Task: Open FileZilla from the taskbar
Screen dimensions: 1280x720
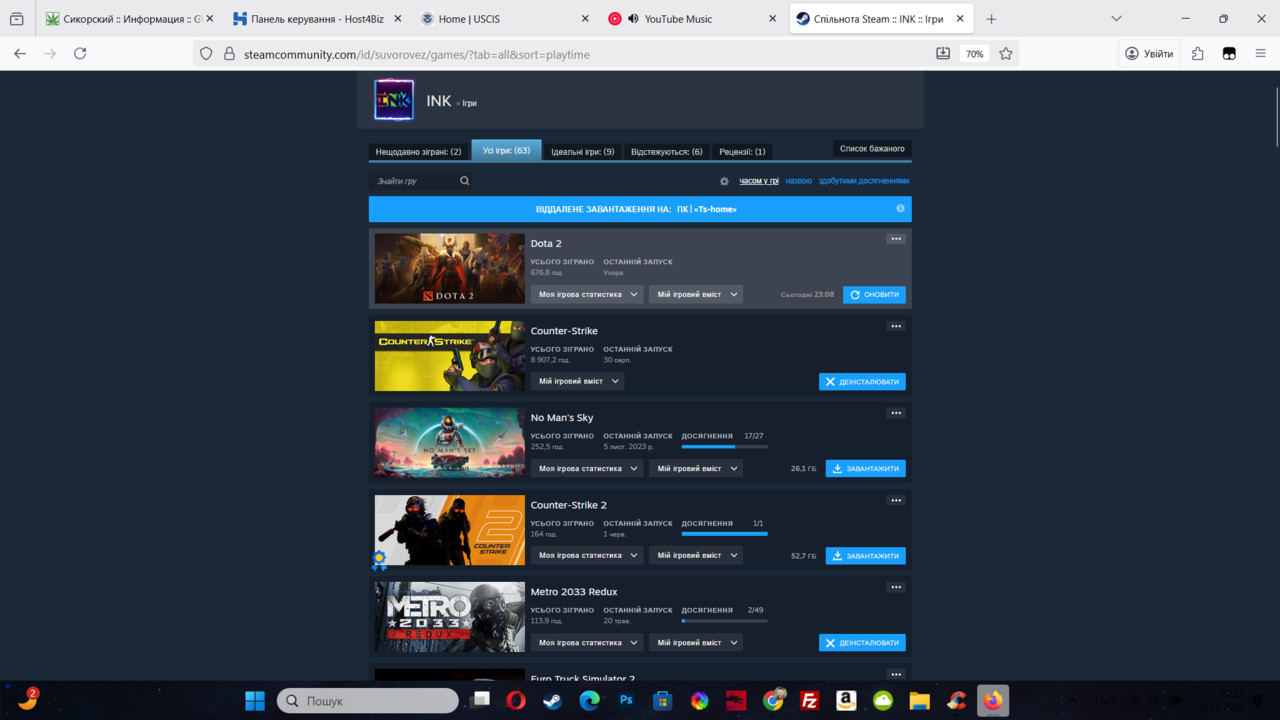Action: (x=810, y=701)
